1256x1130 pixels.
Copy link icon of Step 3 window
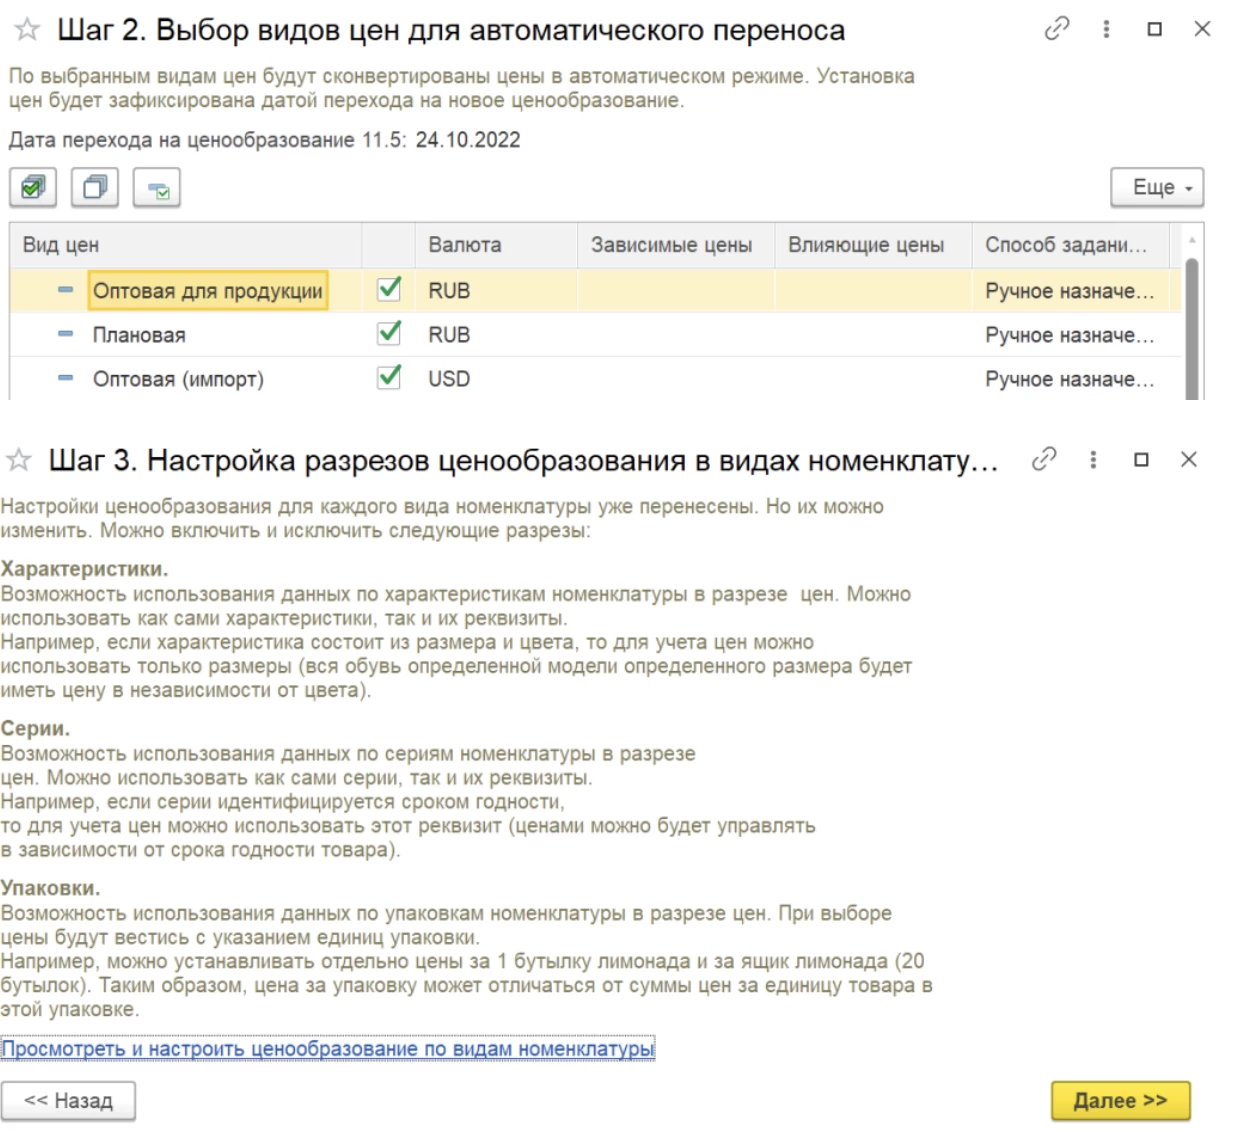(1043, 460)
